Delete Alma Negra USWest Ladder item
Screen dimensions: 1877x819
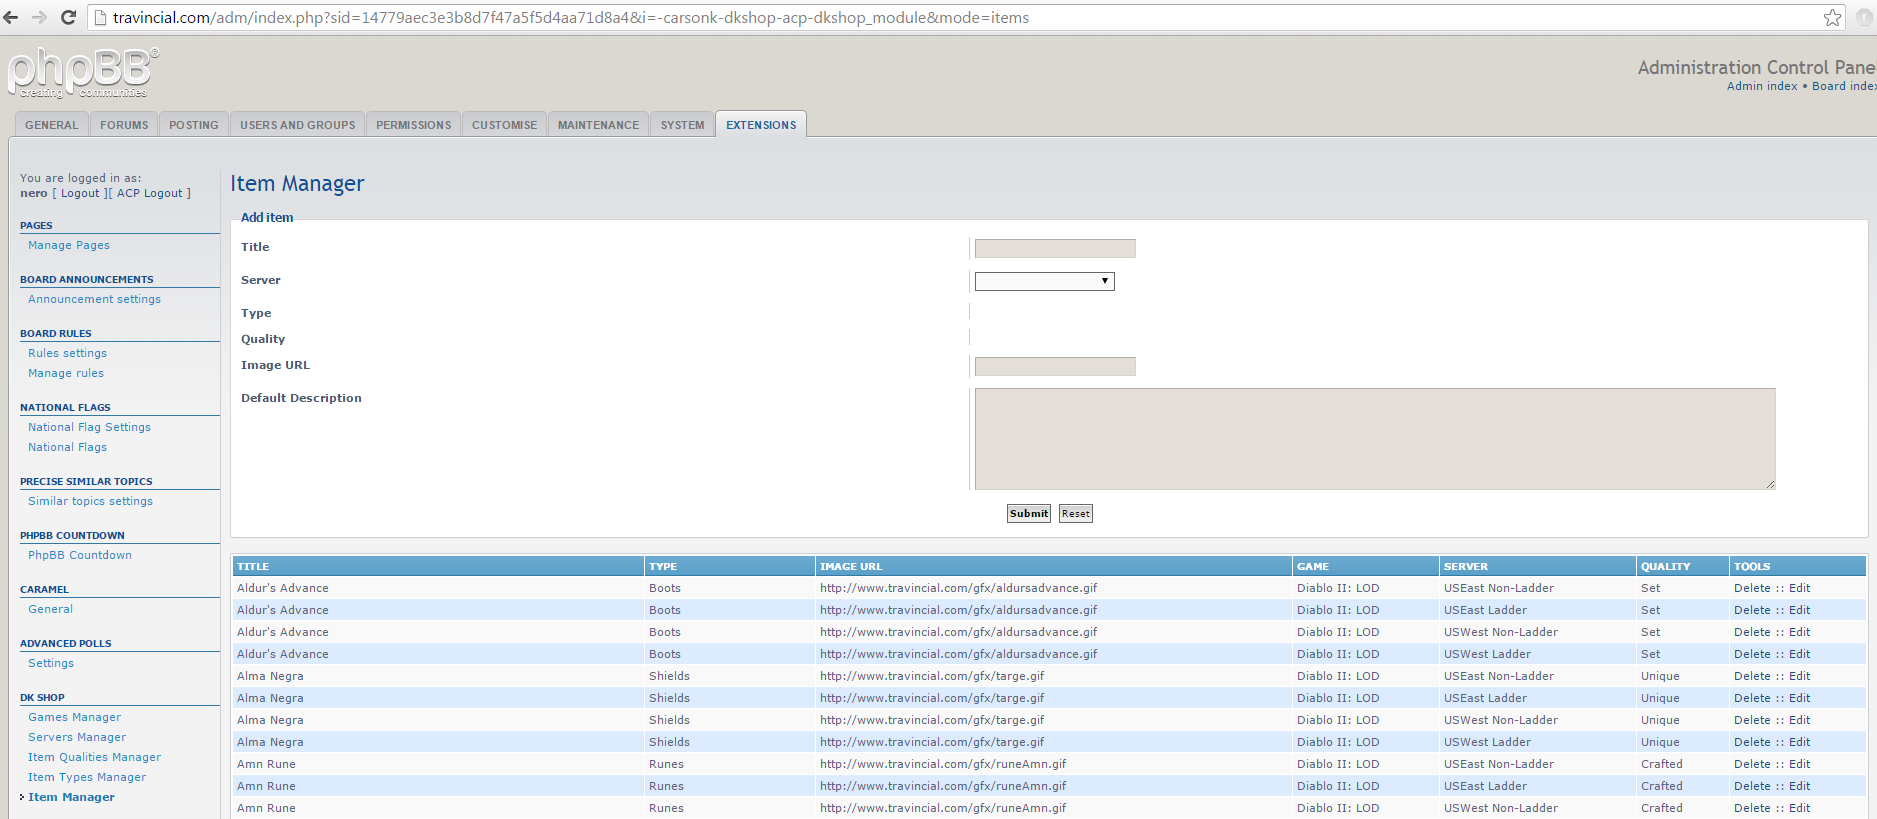coord(1752,742)
